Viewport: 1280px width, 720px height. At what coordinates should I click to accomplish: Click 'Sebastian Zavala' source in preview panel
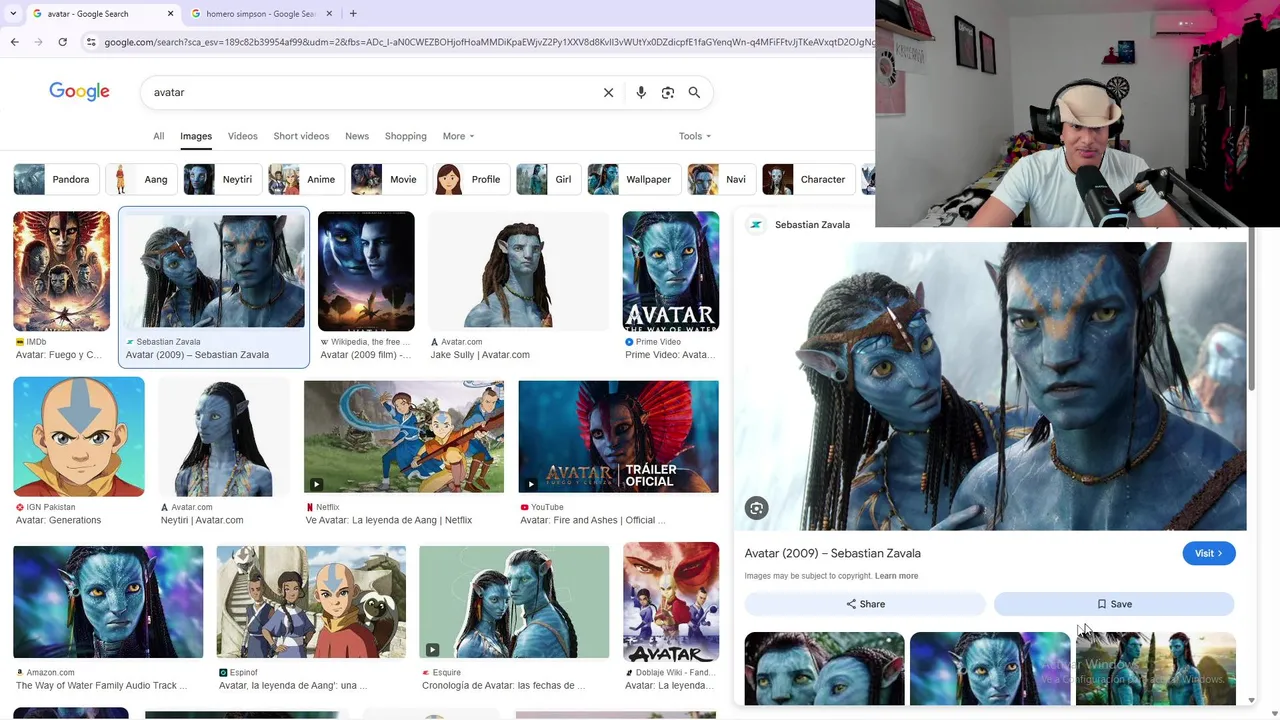click(812, 225)
